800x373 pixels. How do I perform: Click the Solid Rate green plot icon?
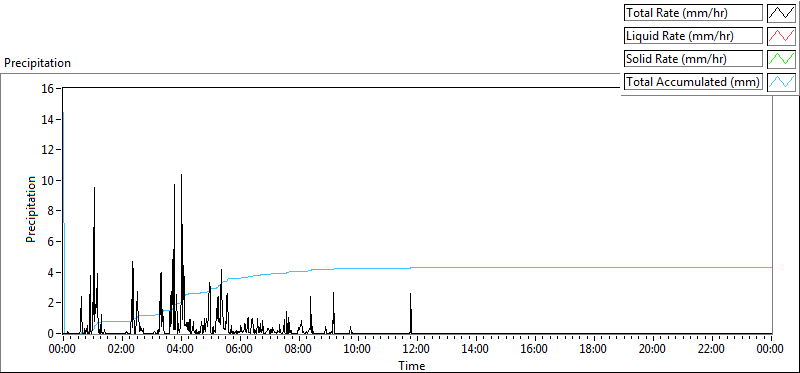[782, 59]
